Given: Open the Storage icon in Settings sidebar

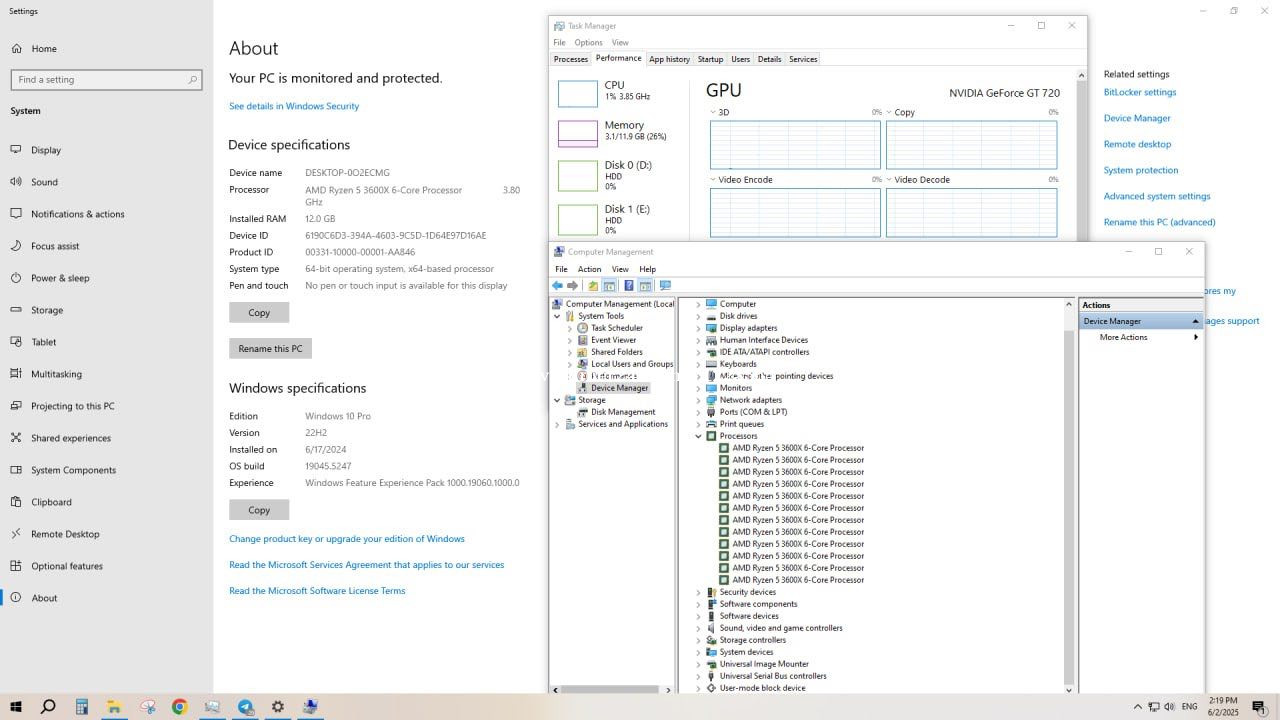Looking at the screenshot, I should [x=16, y=310].
